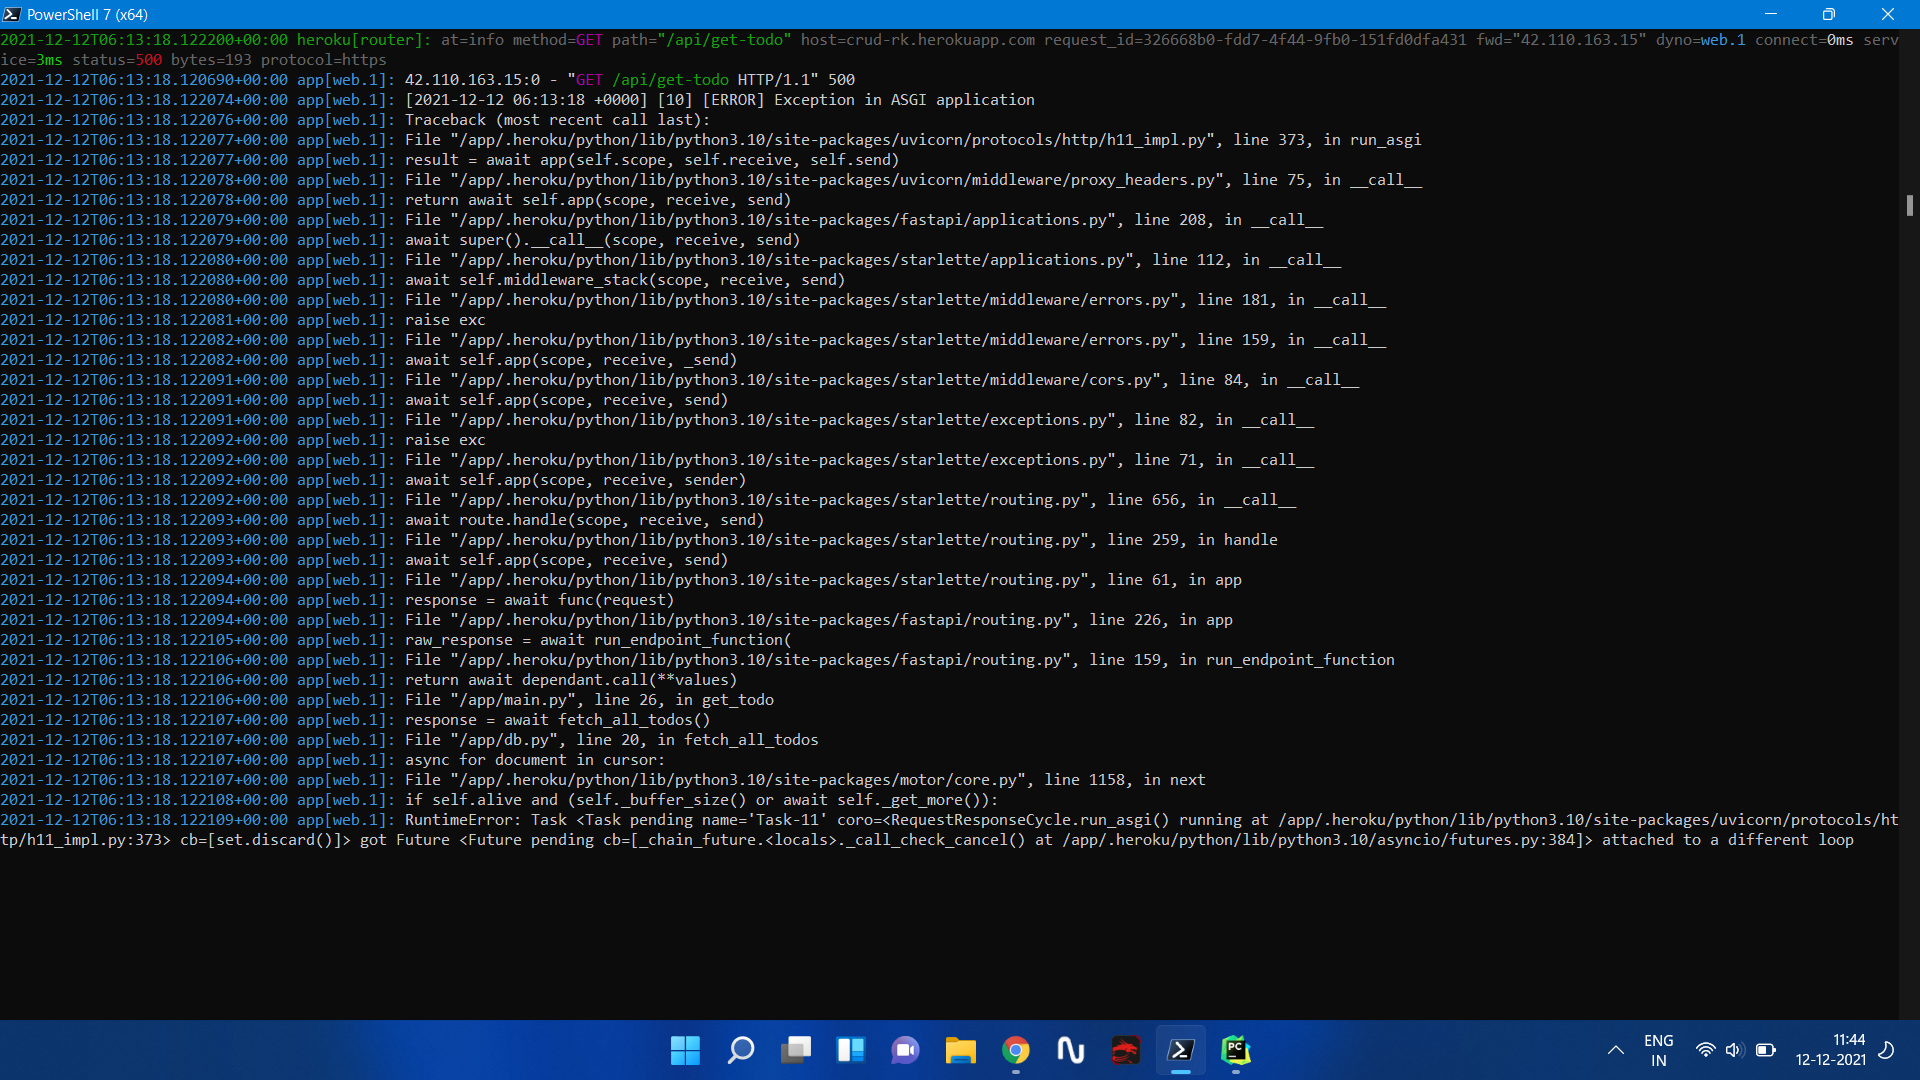Click the PowerShell title bar icon menu
This screenshot has width=1920, height=1080.
click(x=12, y=14)
